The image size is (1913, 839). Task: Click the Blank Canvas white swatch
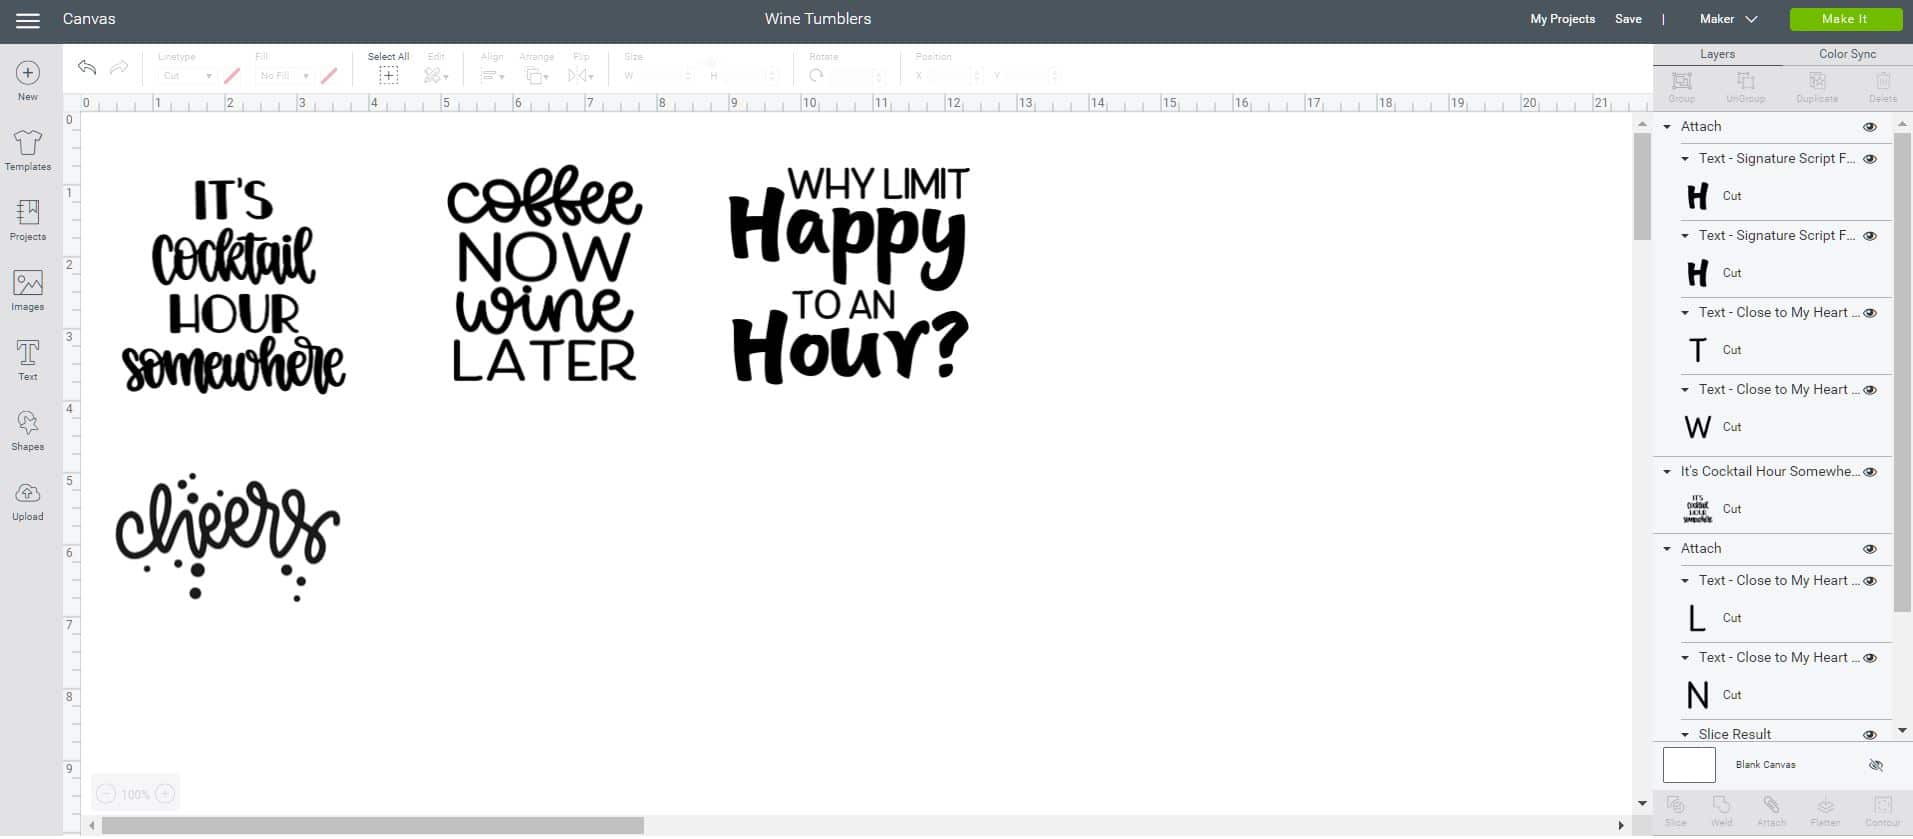point(1689,766)
